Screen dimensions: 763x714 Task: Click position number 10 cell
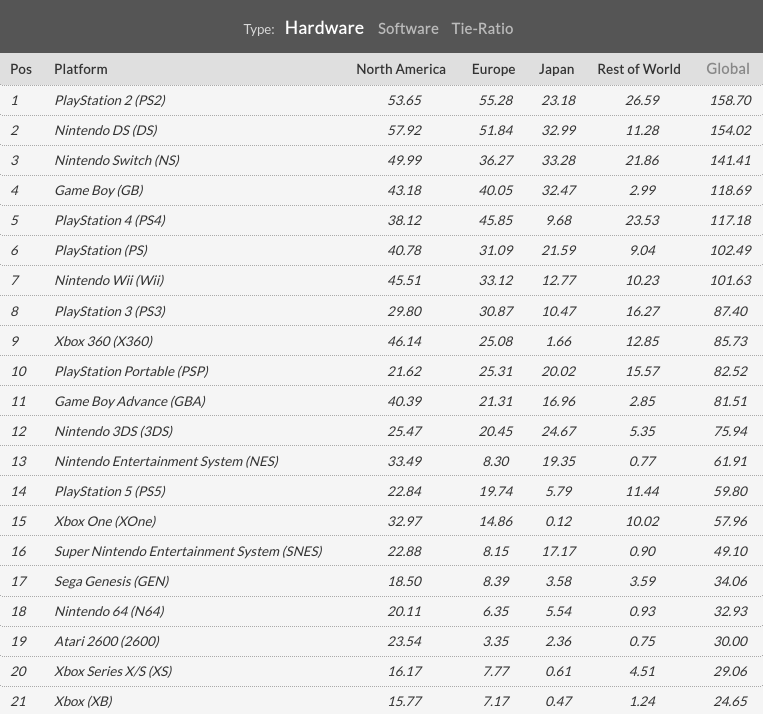[x=18, y=371]
